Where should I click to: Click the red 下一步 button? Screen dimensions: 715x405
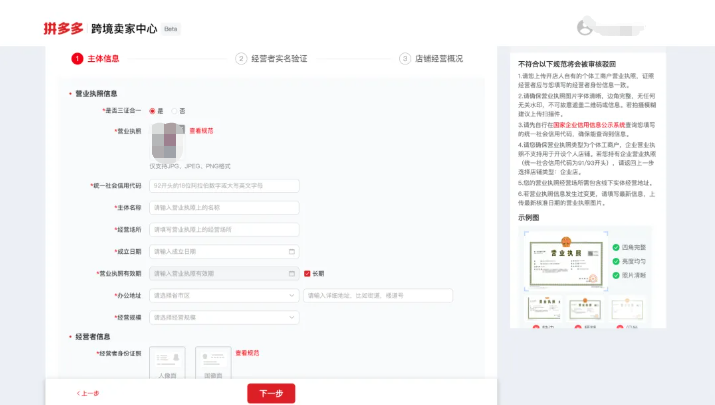pos(271,393)
